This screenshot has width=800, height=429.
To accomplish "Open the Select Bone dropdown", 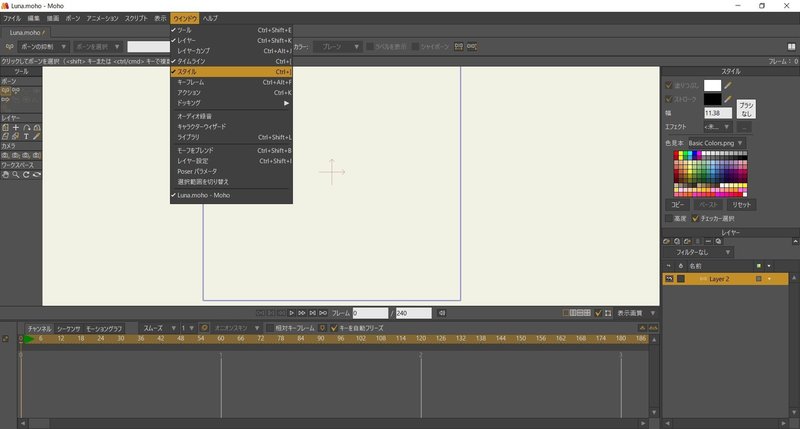I will click(97, 46).
